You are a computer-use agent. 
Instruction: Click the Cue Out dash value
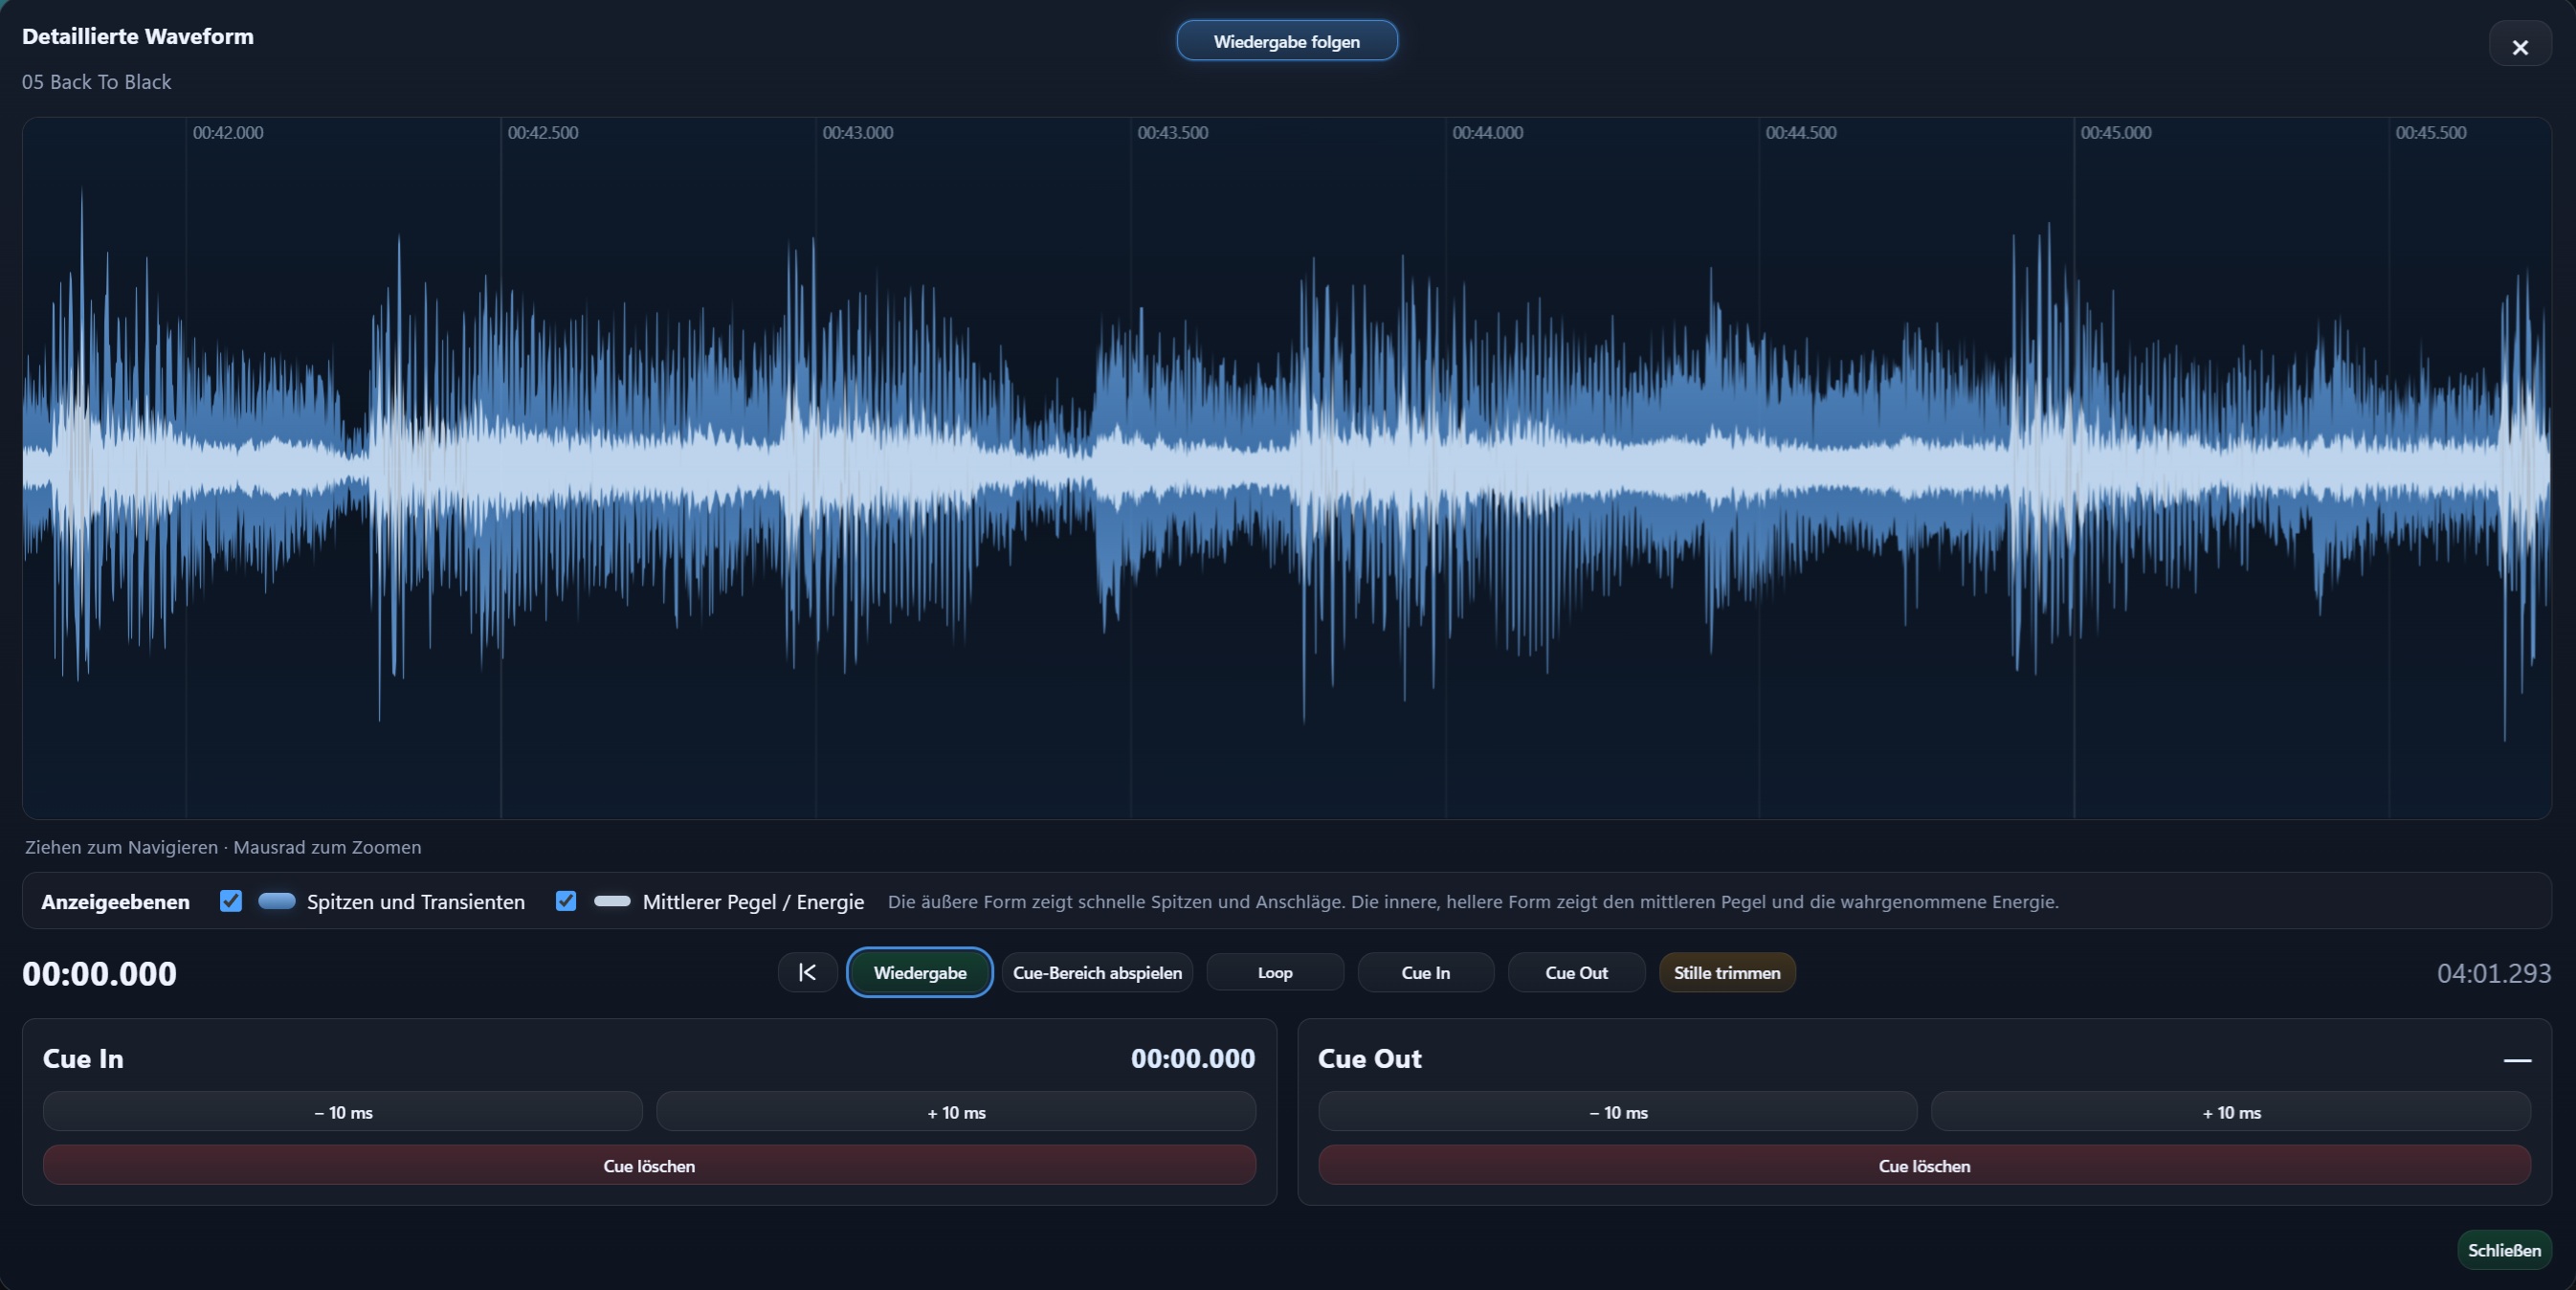pyautogui.click(x=2517, y=1059)
